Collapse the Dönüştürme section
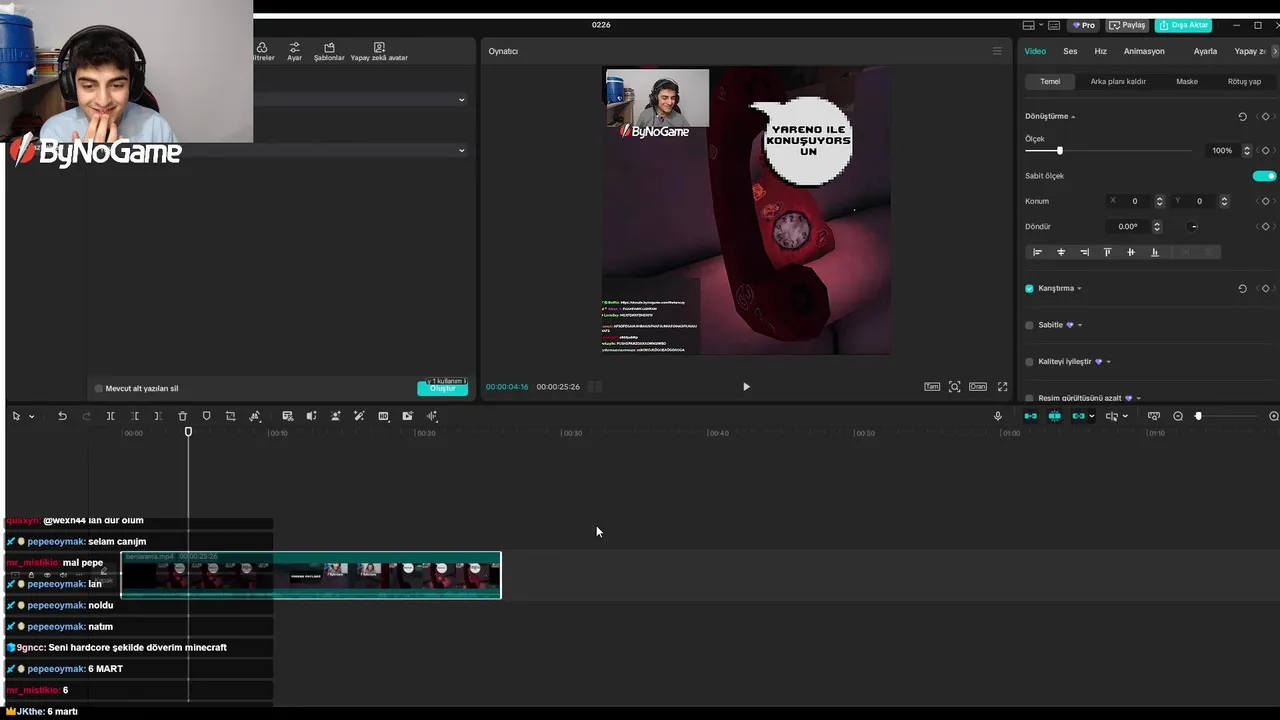The height and width of the screenshot is (720, 1280). click(1073, 117)
